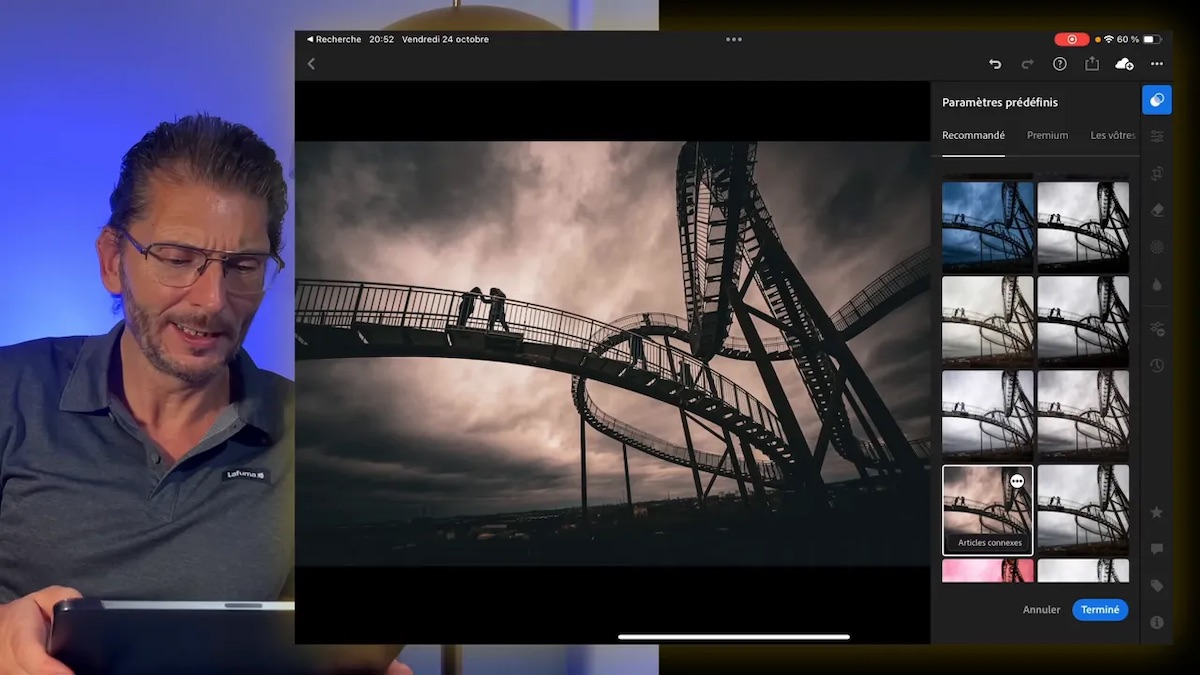This screenshot has height=675, width=1200.
Task: Open the keywords tag icon
Action: 1157,586
